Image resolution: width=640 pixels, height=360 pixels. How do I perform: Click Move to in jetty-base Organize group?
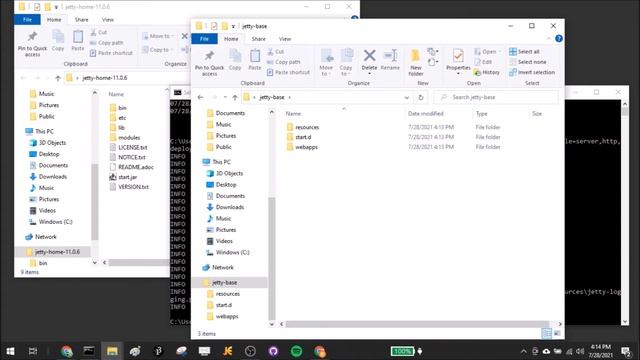pos(326,62)
